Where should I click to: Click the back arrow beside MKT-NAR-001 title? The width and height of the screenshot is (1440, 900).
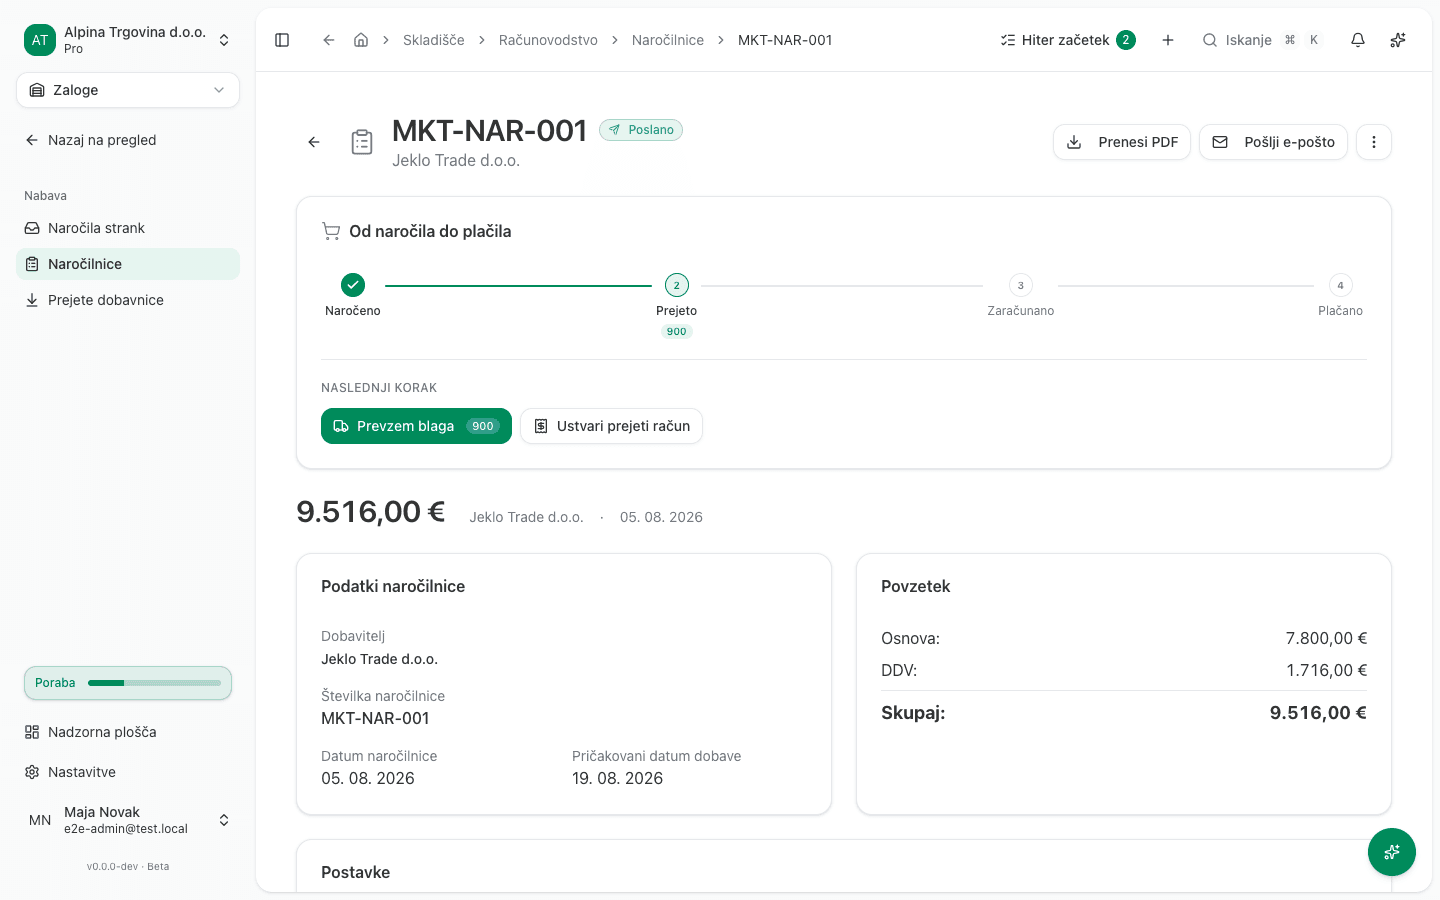click(x=314, y=142)
